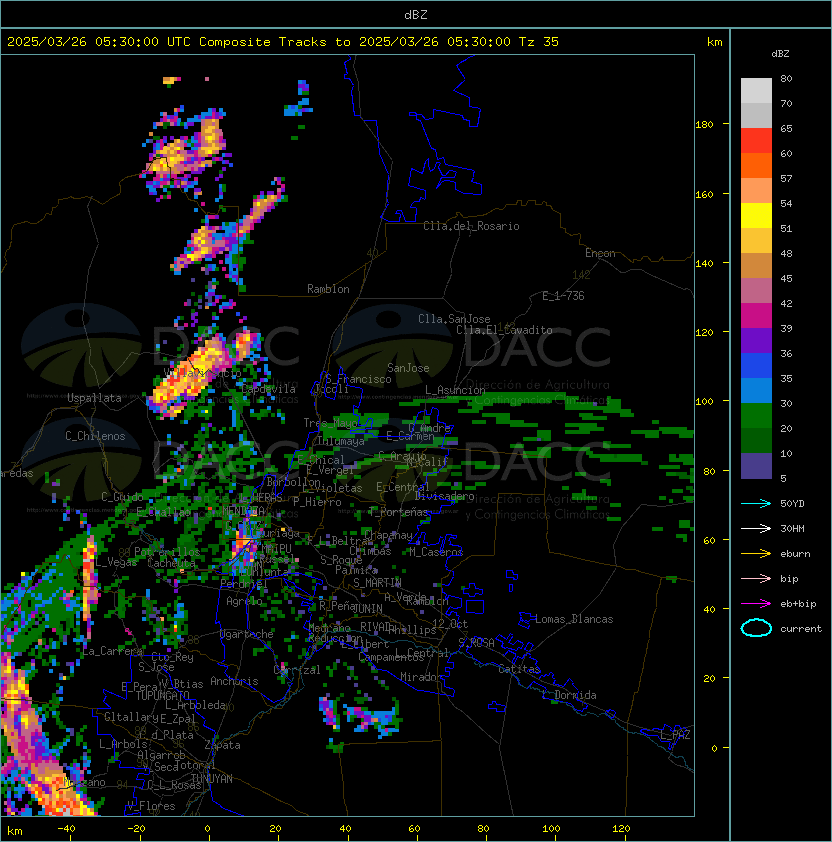Select the gray 65-70 dBZ swatch

[x=756, y=115]
